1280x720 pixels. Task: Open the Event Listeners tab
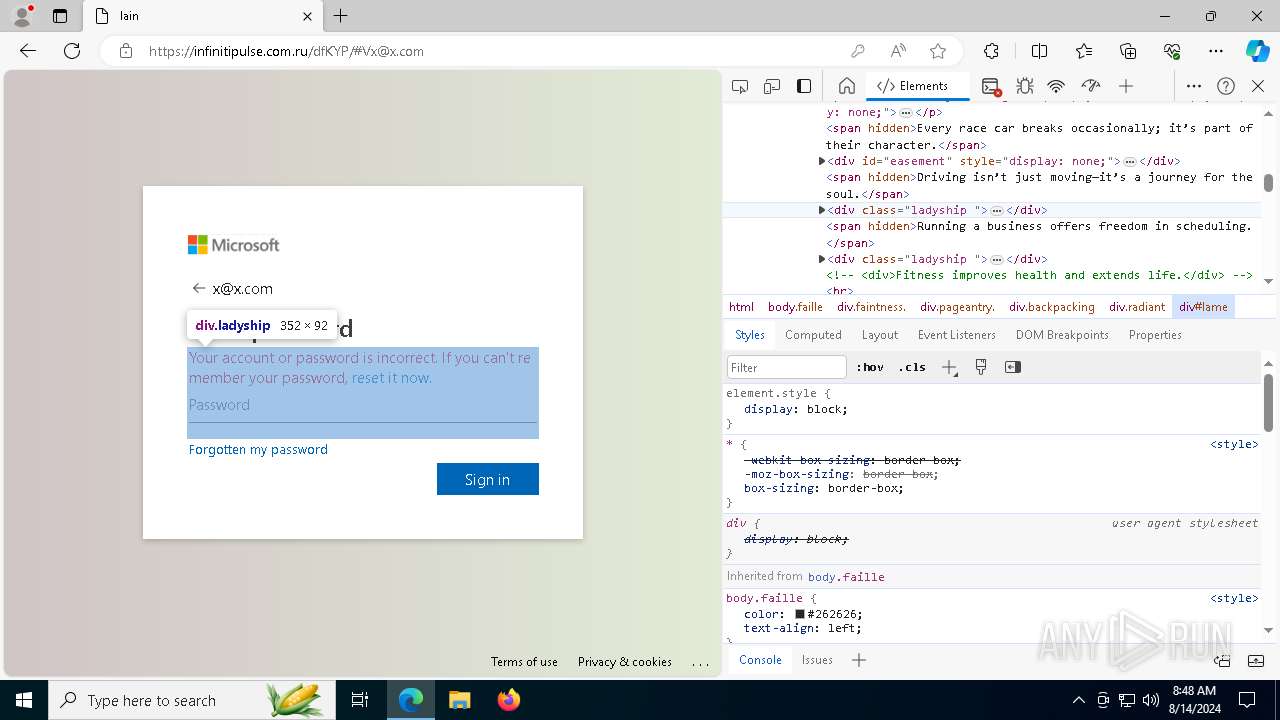(957, 335)
